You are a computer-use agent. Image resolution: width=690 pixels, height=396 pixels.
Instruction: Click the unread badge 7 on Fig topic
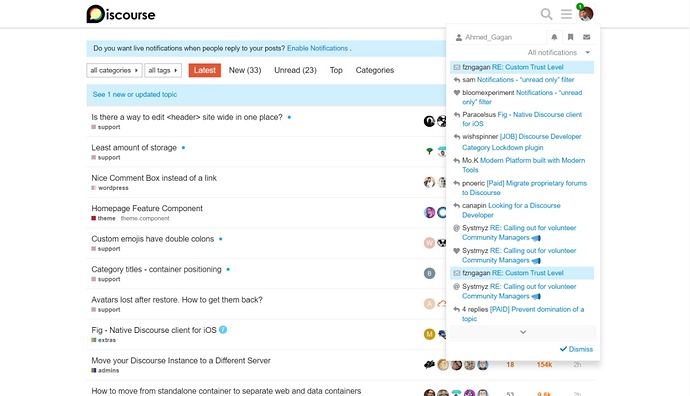click(x=223, y=330)
